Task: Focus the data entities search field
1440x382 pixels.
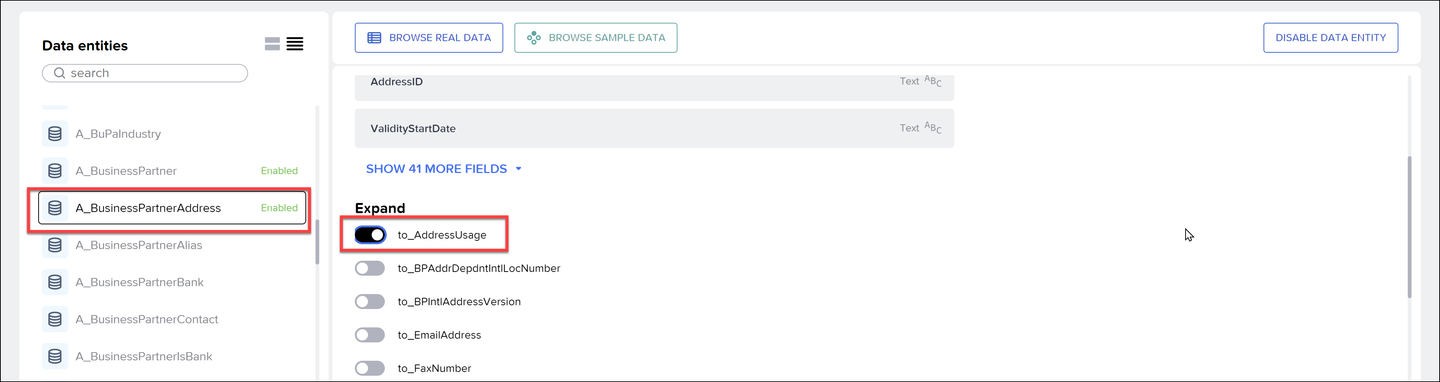Action: (145, 73)
